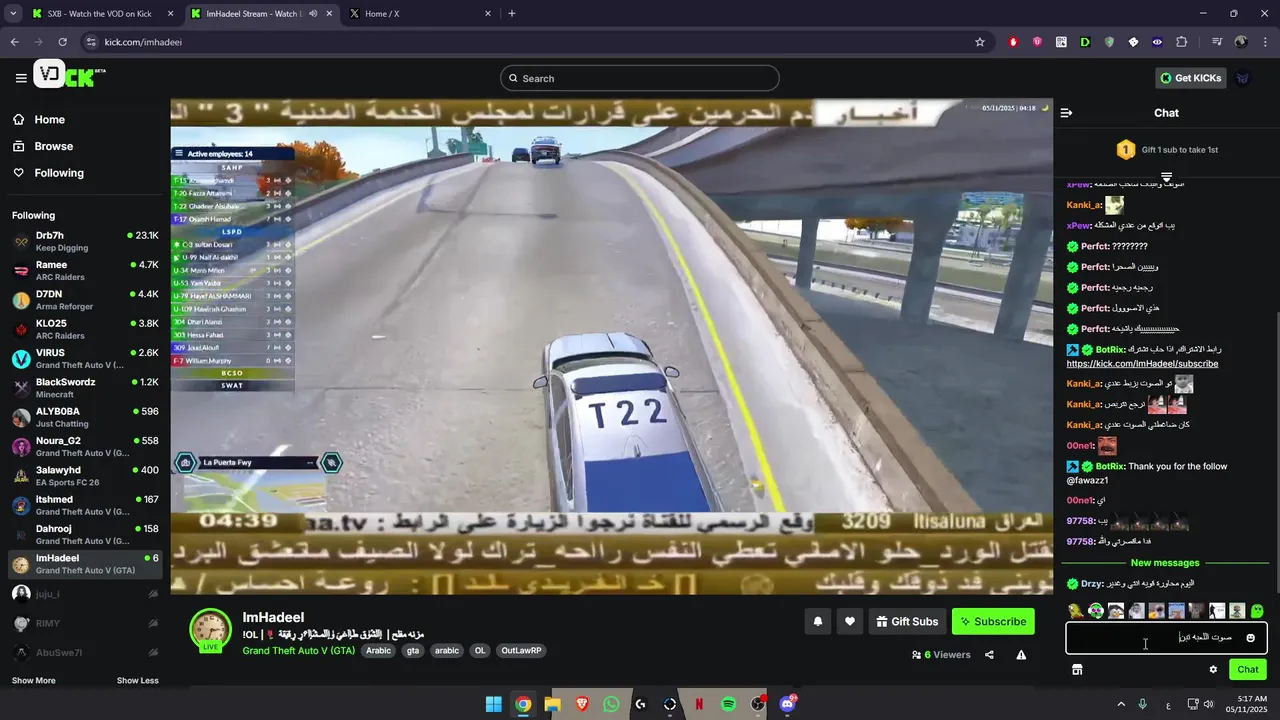Click the Subscribe button
Screen dimensions: 1280x720
(993, 621)
